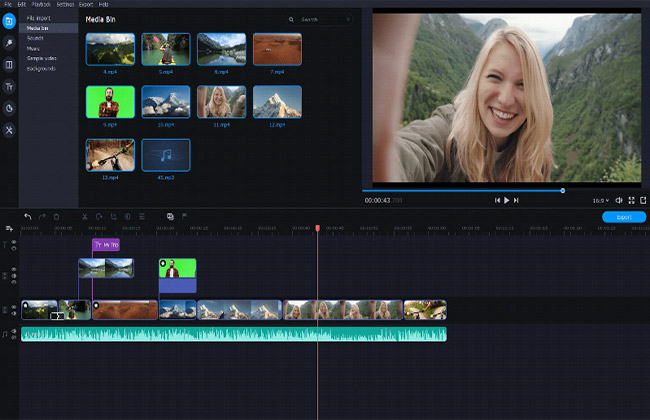Open the Add Track menu on timeline
This screenshot has height=420, width=650.
pos(9,229)
